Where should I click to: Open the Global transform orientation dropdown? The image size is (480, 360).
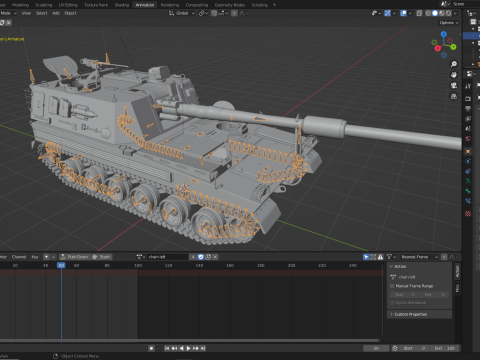(x=182, y=13)
